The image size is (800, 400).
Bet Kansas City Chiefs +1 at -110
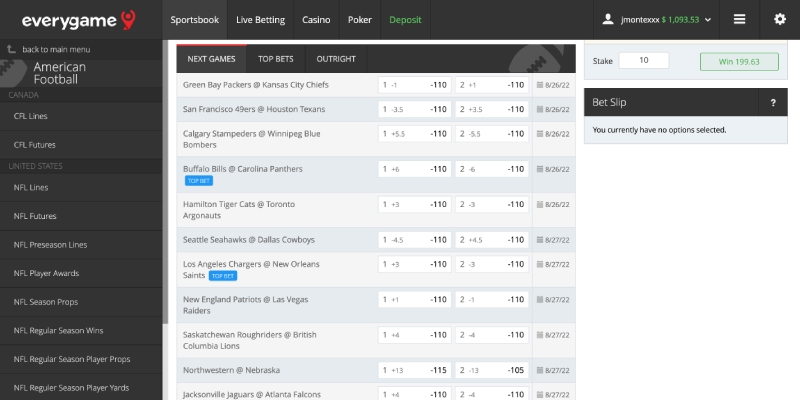point(492,85)
